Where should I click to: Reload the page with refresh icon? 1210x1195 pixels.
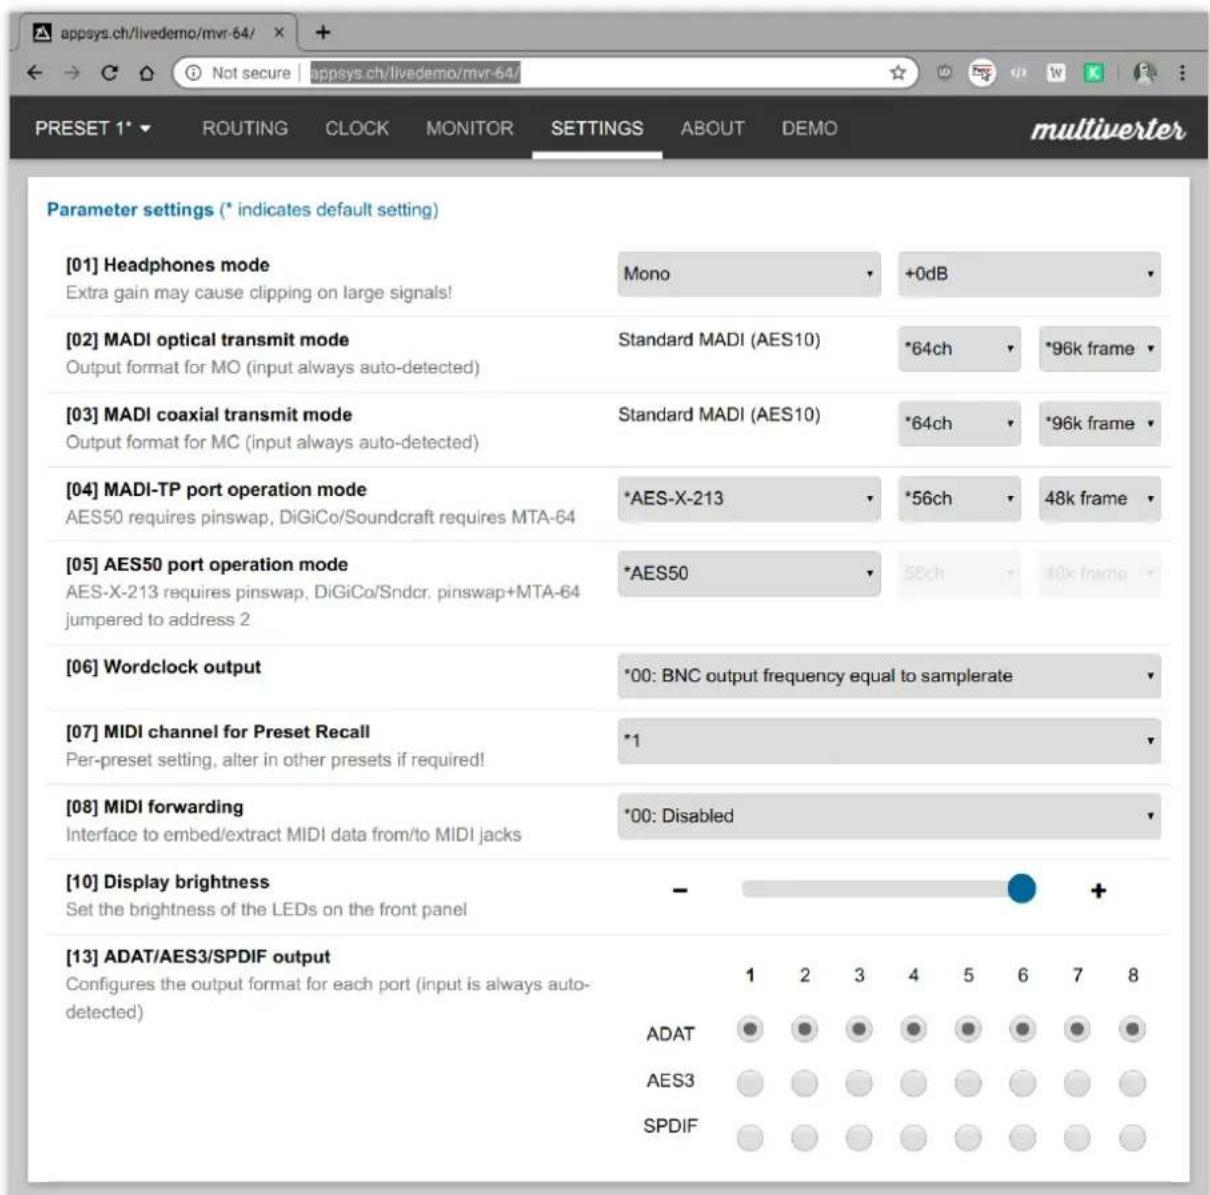[109, 73]
